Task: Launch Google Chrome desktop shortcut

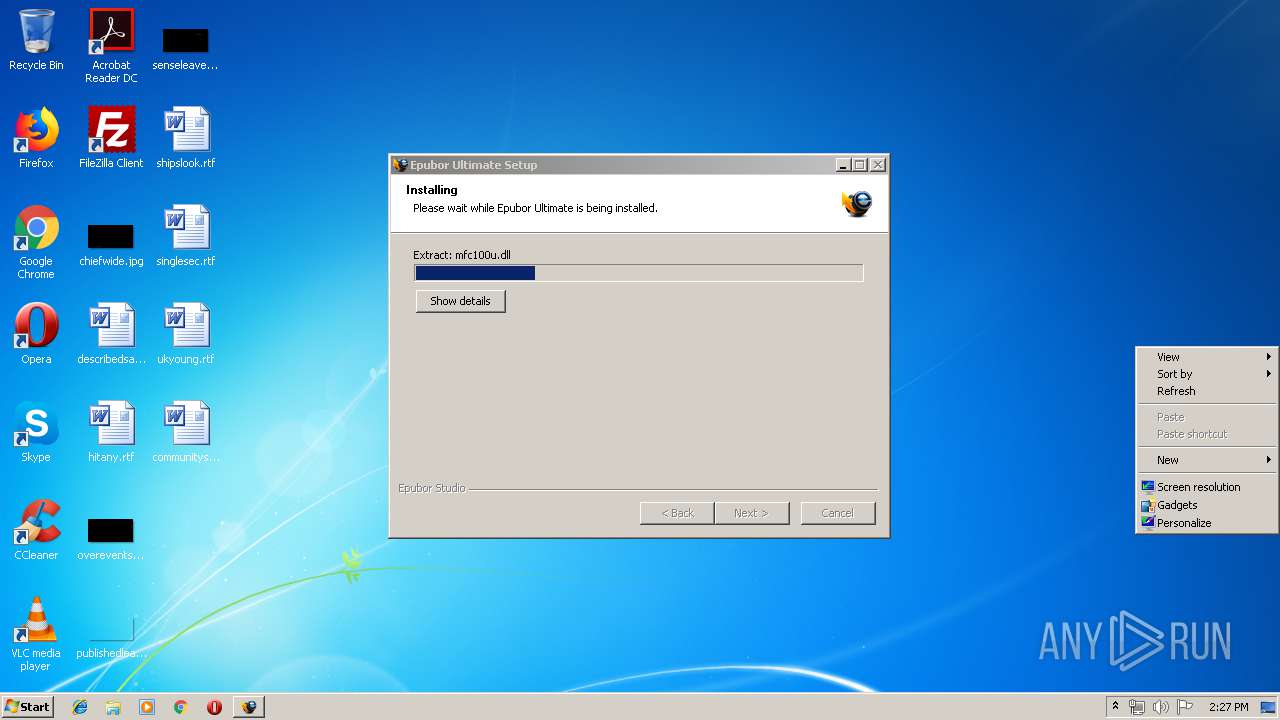Action: click(36, 242)
